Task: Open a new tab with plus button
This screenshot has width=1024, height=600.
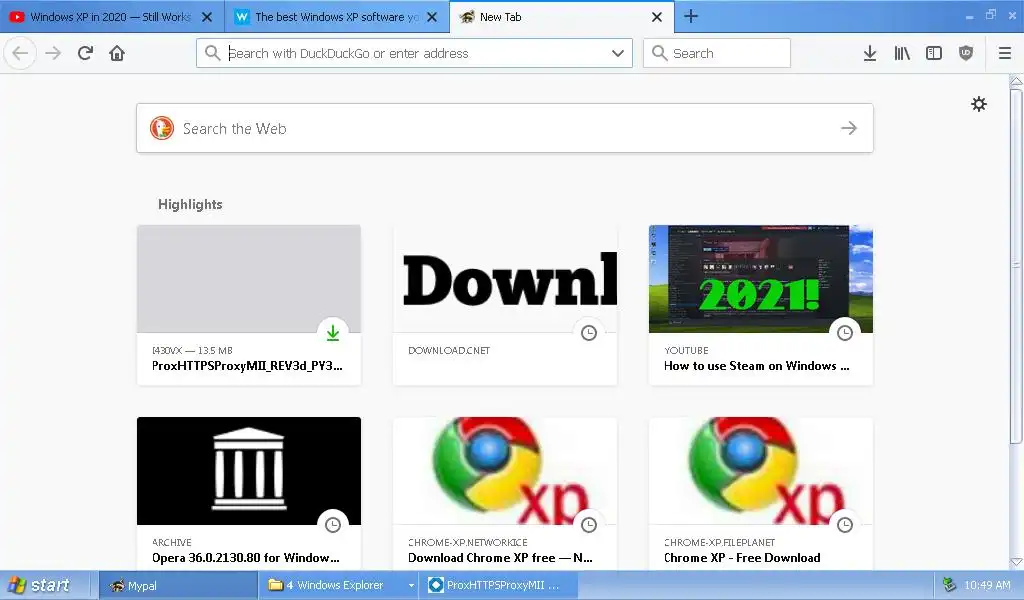Action: pos(691,16)
